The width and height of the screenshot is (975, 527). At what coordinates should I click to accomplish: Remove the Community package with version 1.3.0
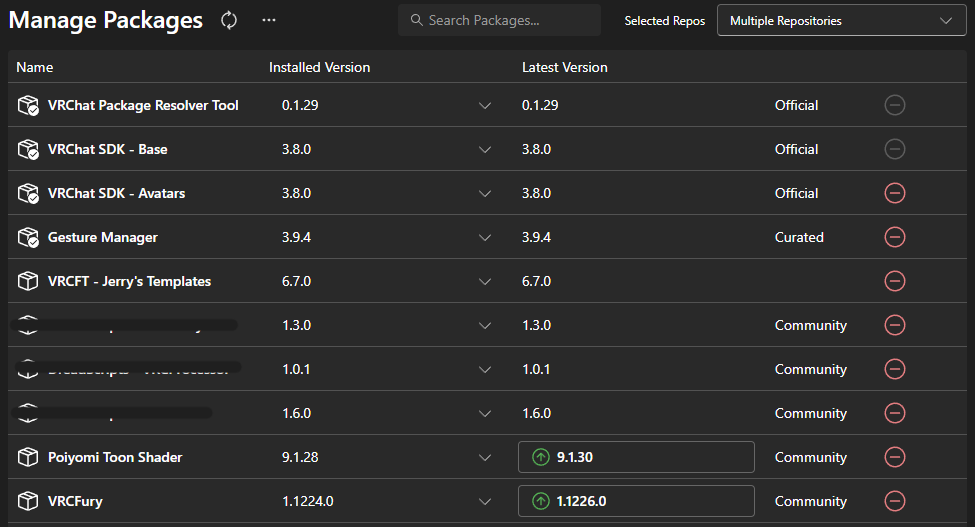[895, 325]
